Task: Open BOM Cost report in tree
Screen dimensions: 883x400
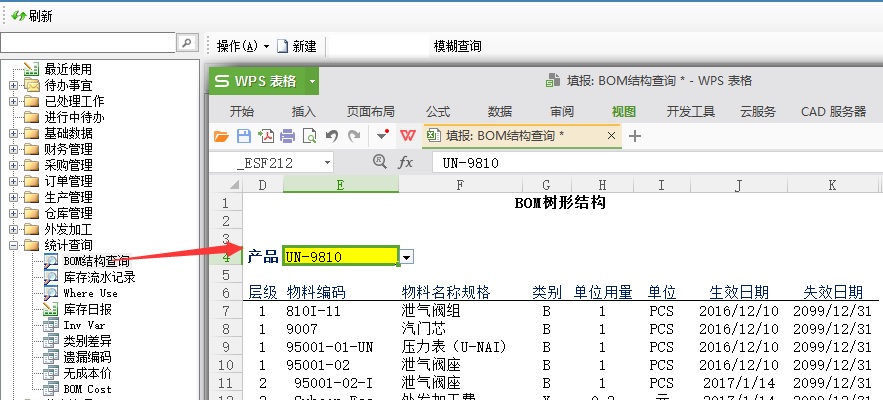Action: 88,389
